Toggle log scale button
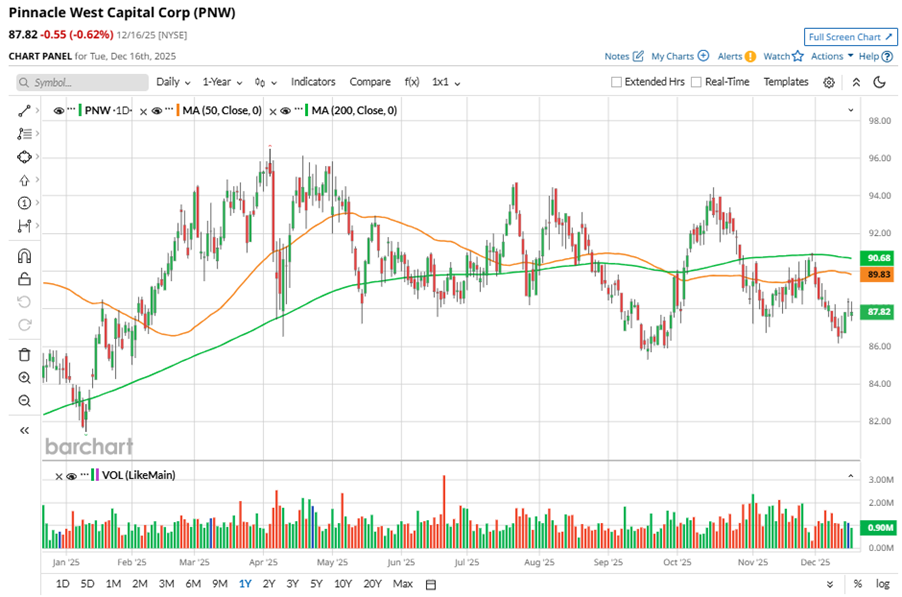902x597 pixels. (882, 584)
